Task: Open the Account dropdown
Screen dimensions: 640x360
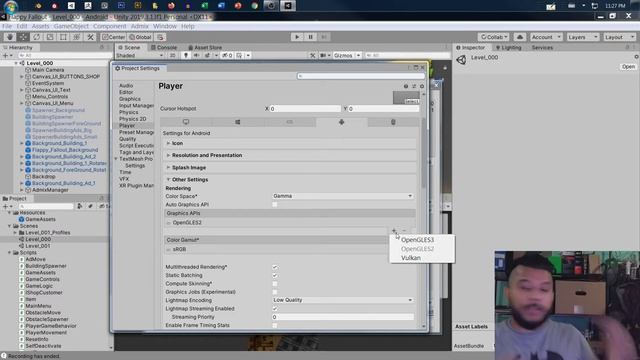Action: click(x=546, y=37)
